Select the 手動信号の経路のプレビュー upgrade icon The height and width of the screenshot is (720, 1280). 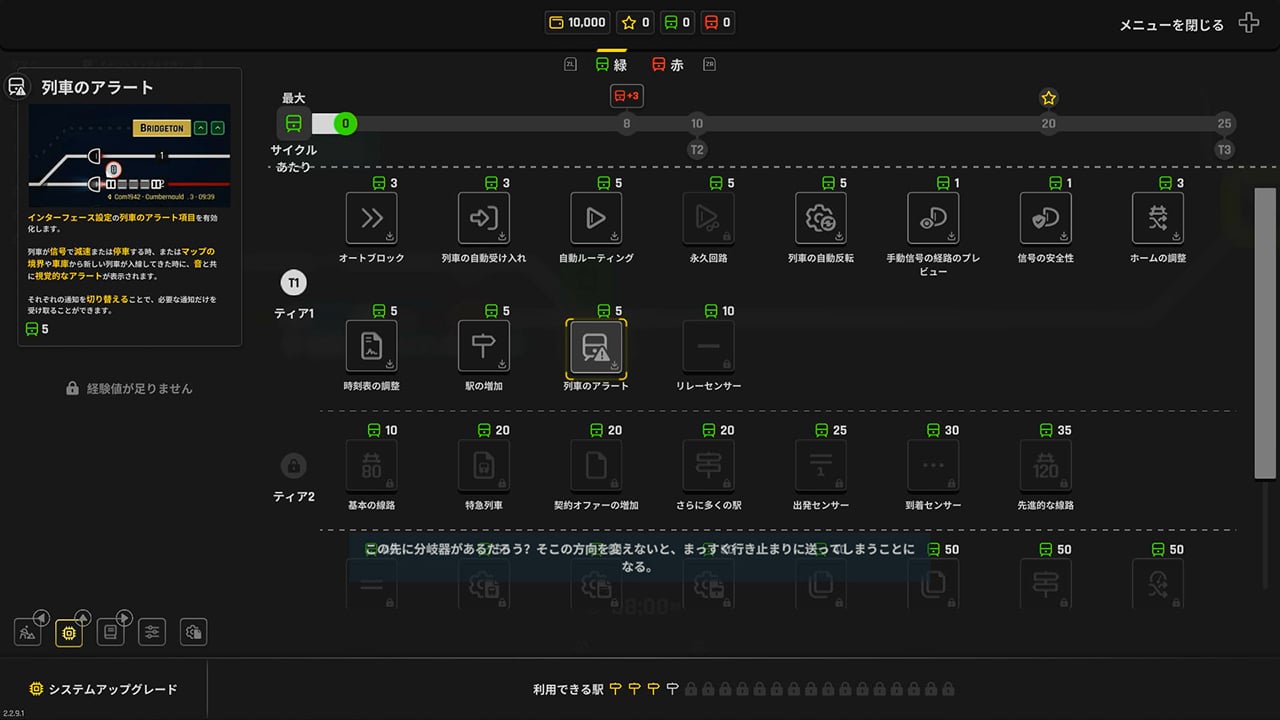933,218
